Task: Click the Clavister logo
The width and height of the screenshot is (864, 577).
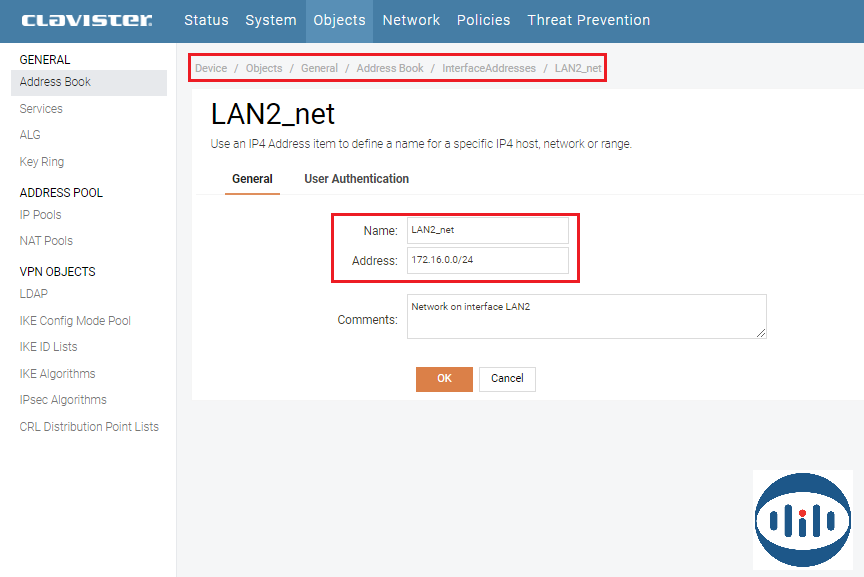Action: [87, 20]
